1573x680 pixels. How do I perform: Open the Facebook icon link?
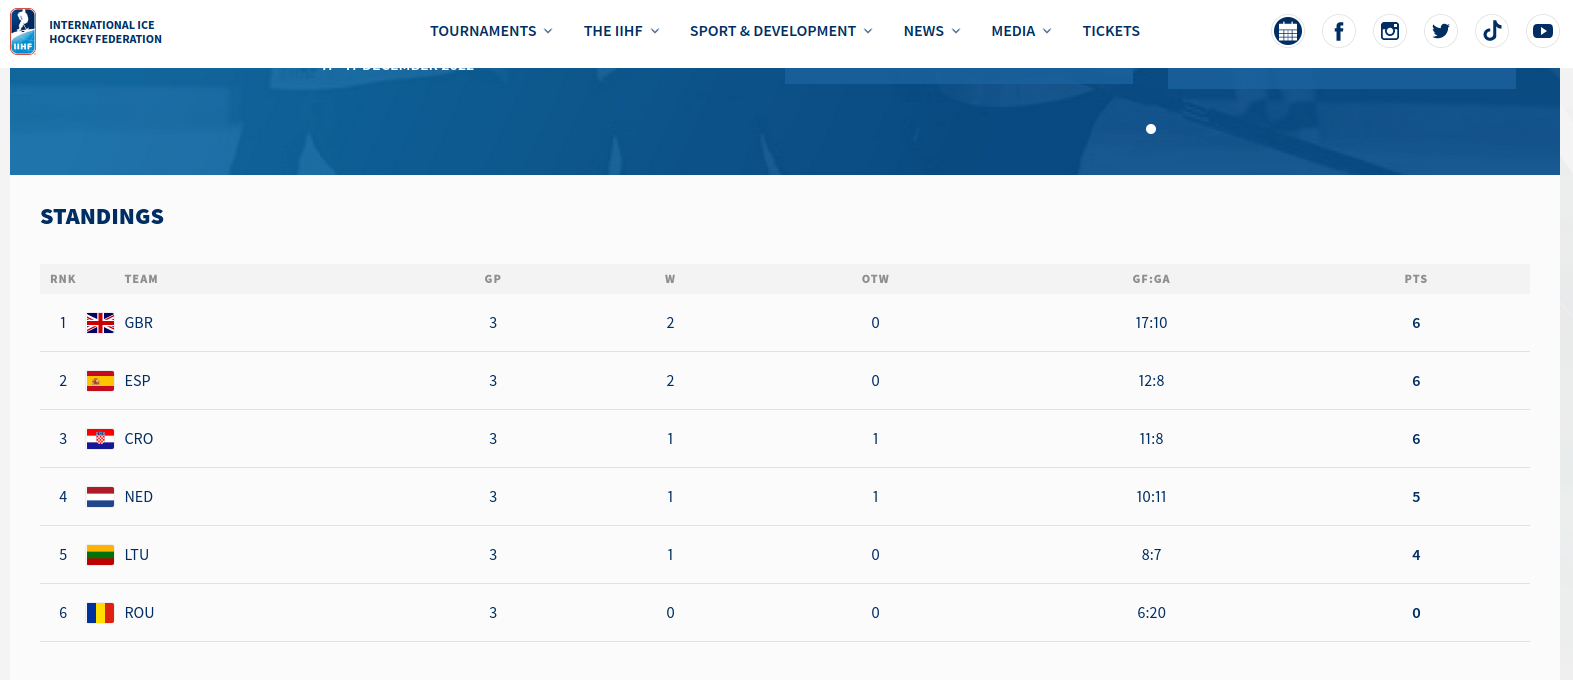click(1339, 31)
